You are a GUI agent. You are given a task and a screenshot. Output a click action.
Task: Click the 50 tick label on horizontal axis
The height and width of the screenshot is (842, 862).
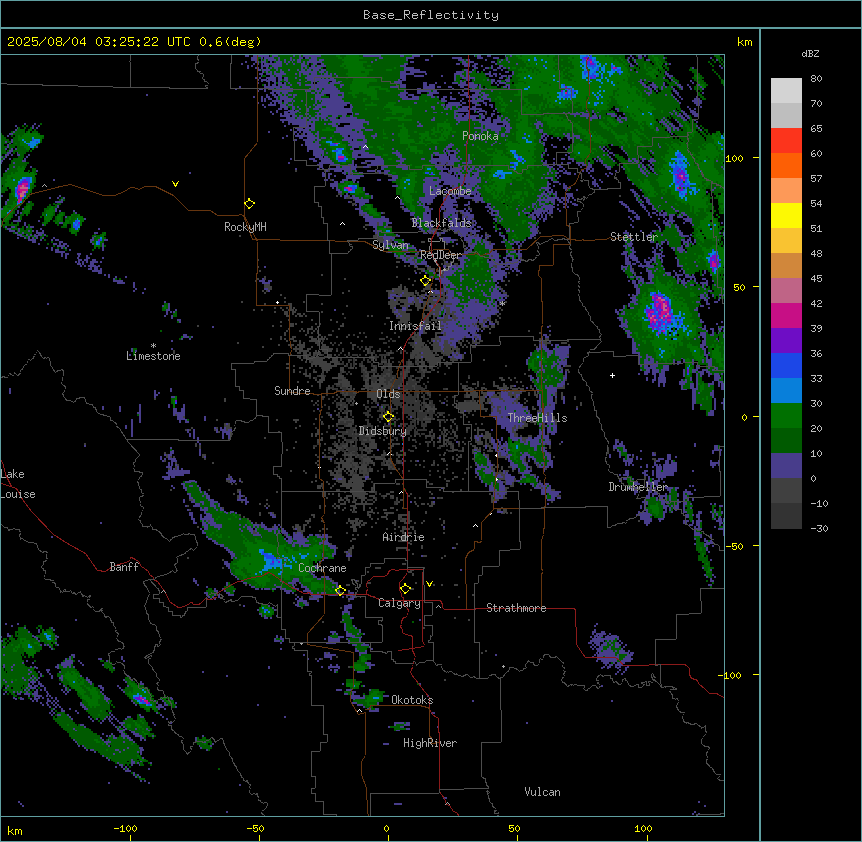click(514, 828)
